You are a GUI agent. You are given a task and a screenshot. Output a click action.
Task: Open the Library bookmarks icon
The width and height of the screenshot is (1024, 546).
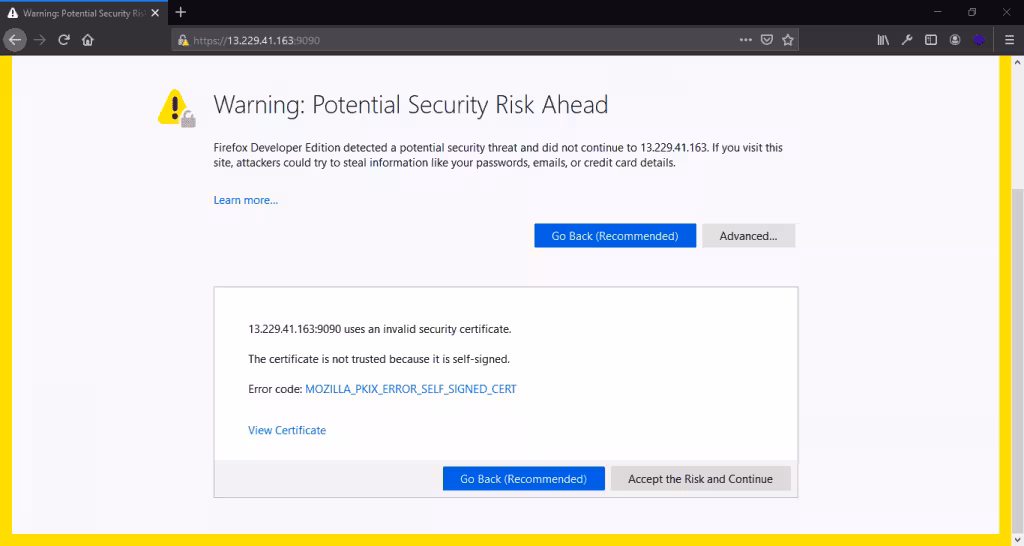pos(883,40)
